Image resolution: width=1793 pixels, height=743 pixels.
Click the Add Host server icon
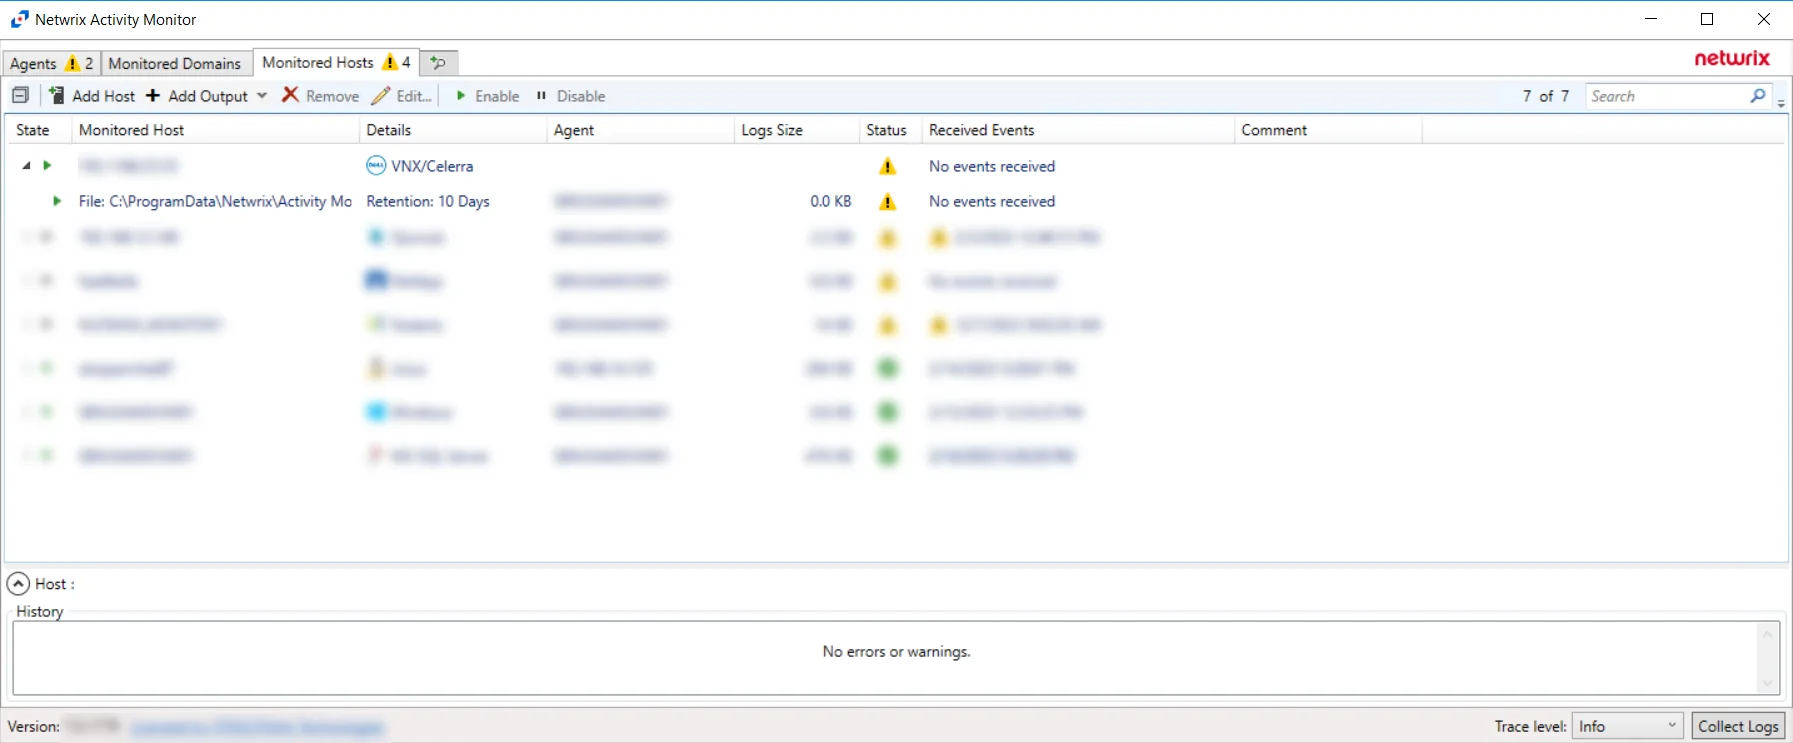point(57,95)
